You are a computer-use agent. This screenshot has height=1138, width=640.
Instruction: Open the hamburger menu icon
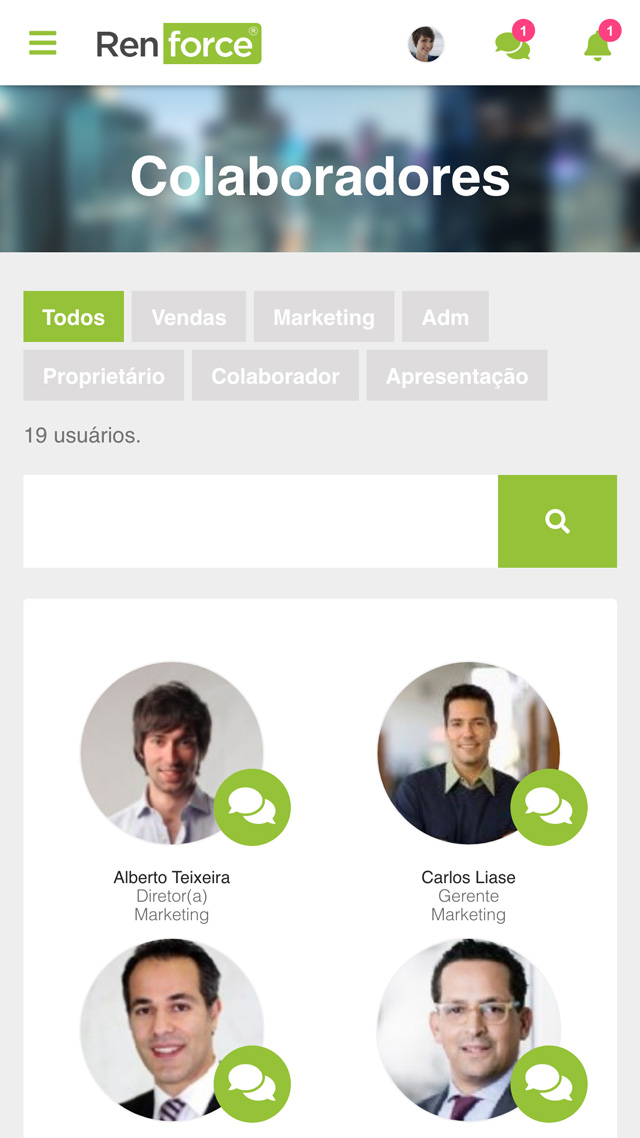pyautogui.click(x=43, y=43)
